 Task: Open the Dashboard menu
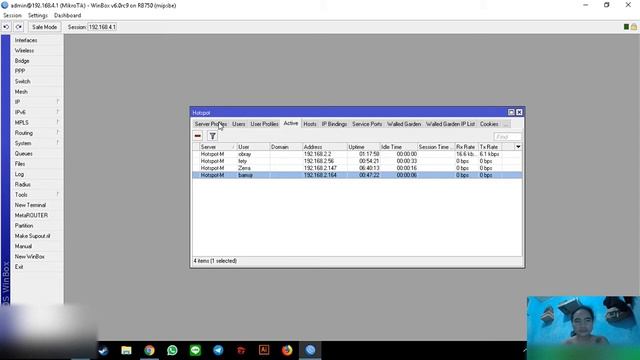click(x=67, y=16)
